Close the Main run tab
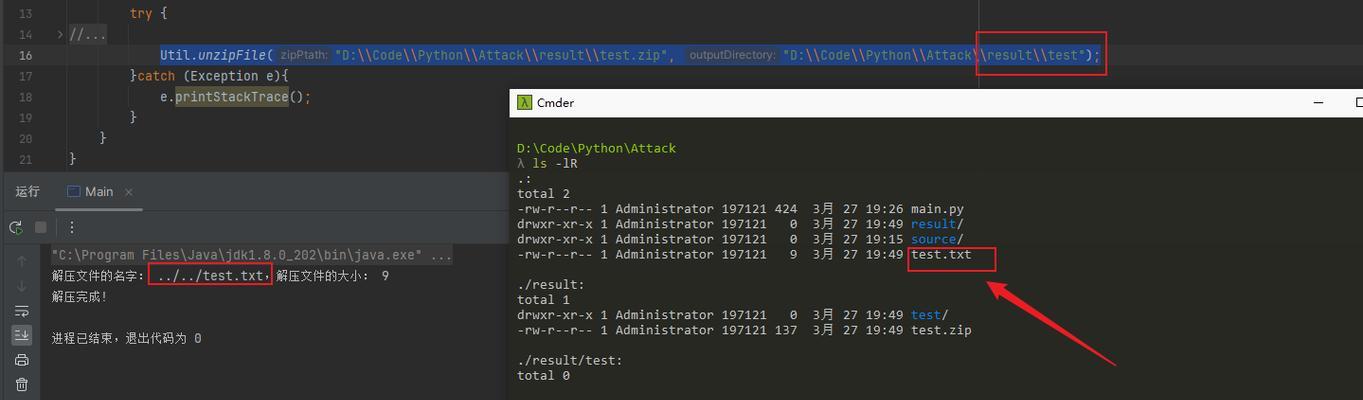The height and width of the screenshot is (400, 1363). [x=129, y=192]
